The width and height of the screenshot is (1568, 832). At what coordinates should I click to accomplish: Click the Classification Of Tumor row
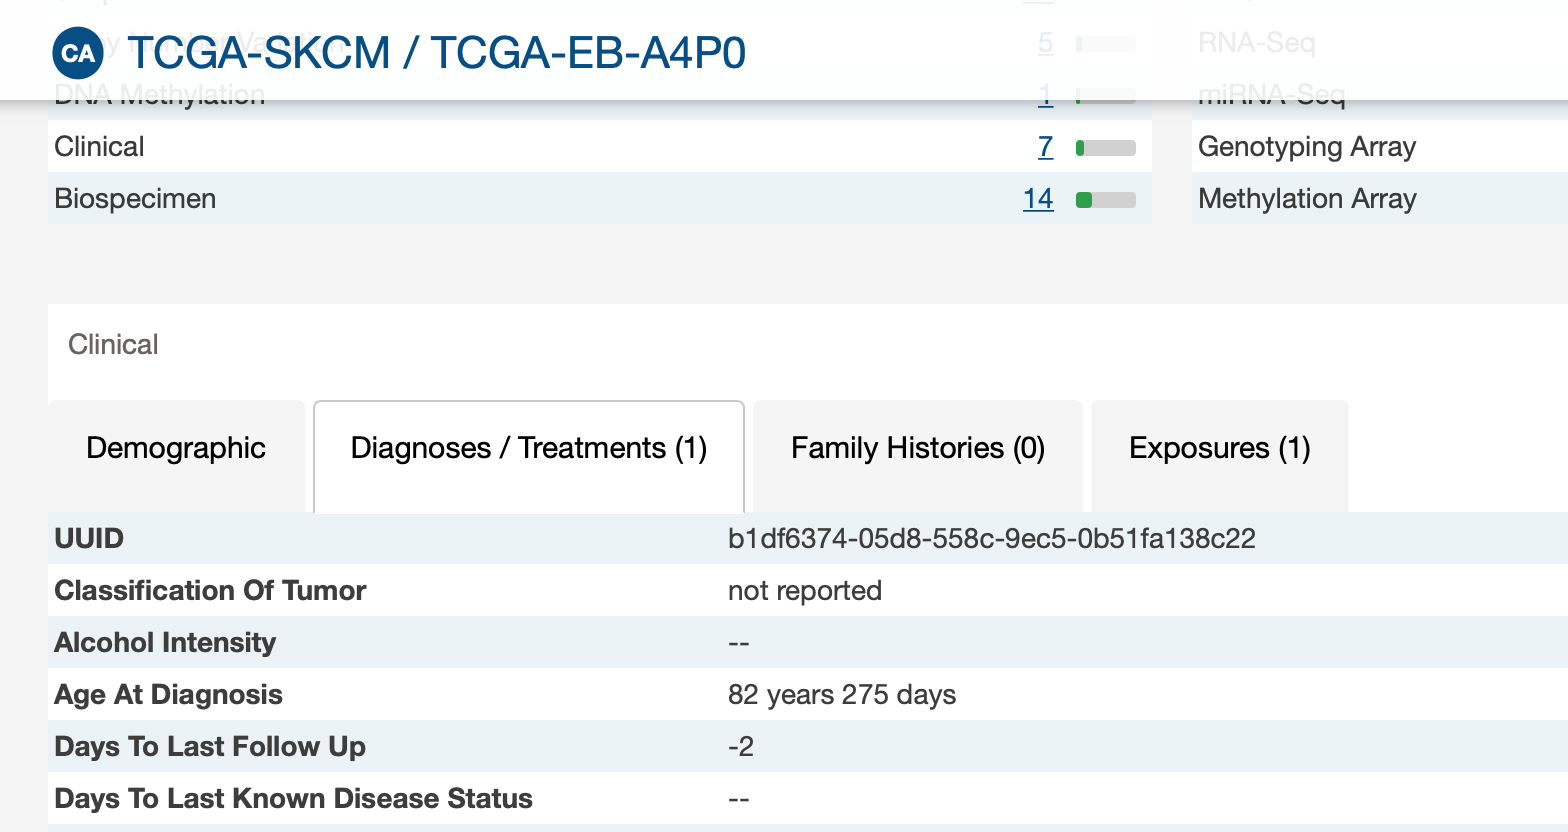pos(808,590)
